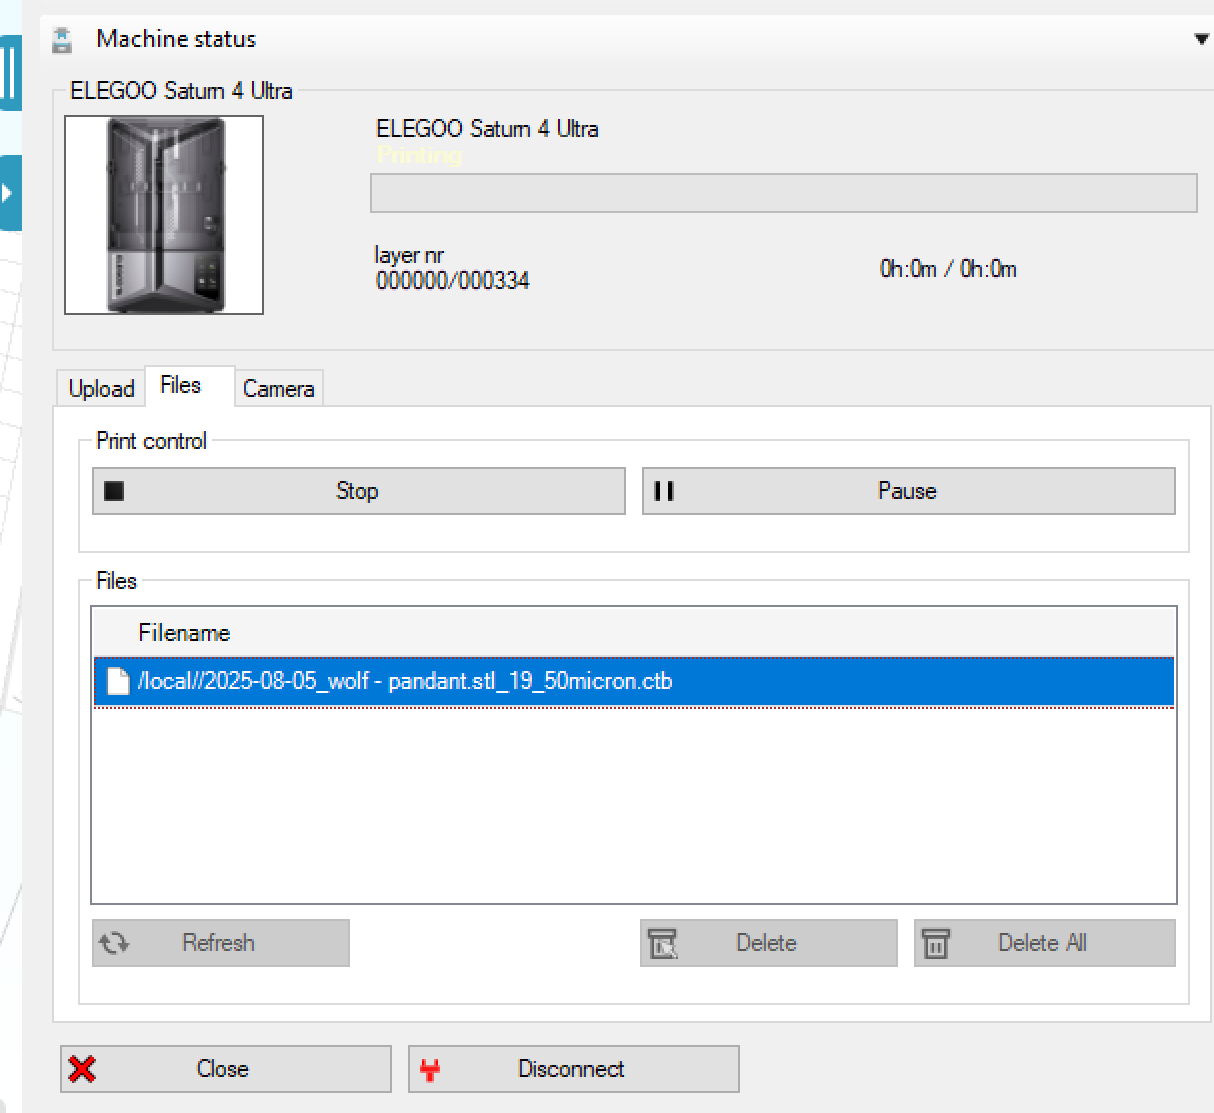1214x1113 pixels.
Task: Click the Machine status printer icon
Action: point(63,39)
